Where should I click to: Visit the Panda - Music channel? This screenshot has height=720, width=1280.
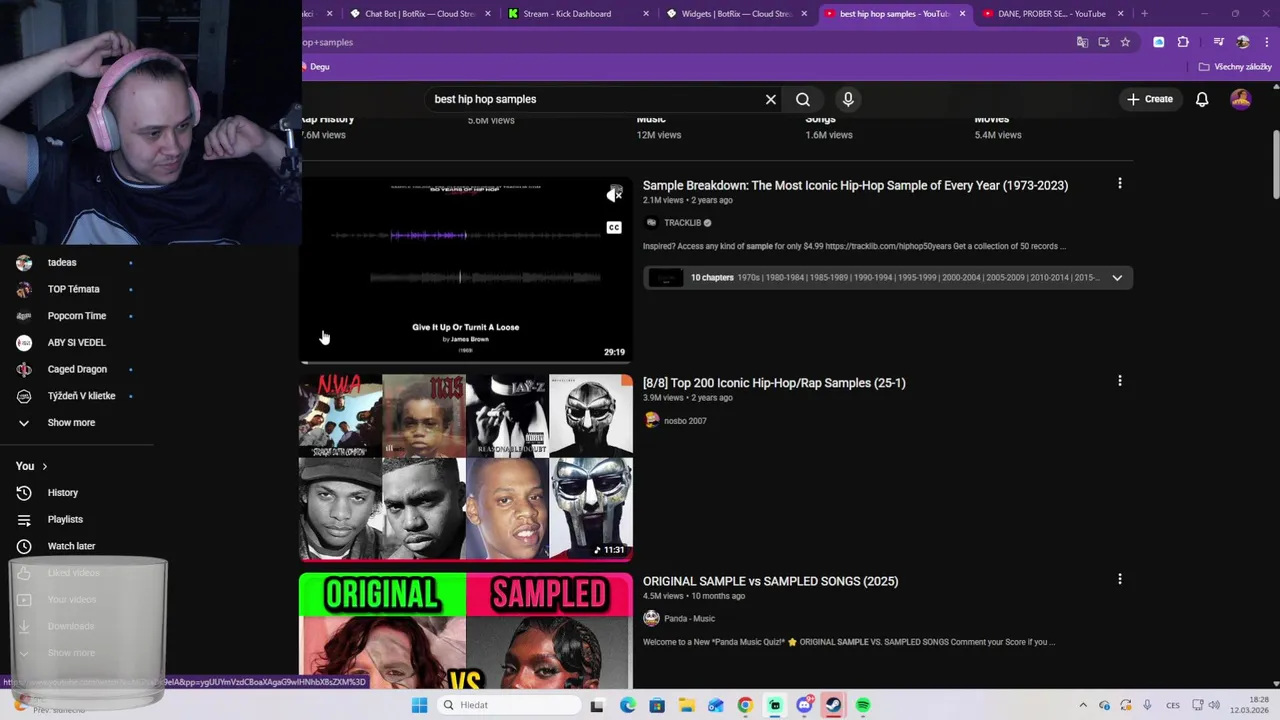[x=689, y=618]
